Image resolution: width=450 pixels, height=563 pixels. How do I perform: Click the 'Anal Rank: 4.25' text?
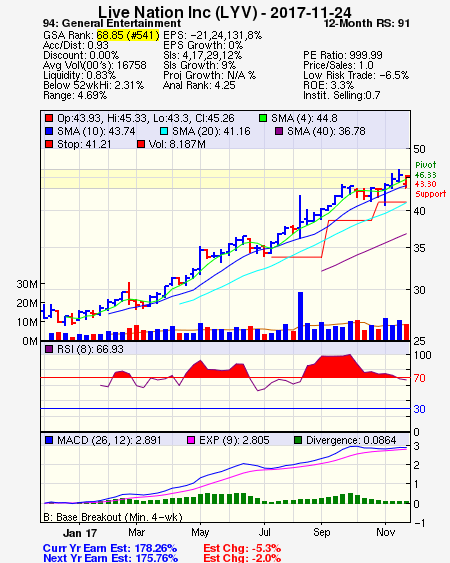click(x=199, y=85)
